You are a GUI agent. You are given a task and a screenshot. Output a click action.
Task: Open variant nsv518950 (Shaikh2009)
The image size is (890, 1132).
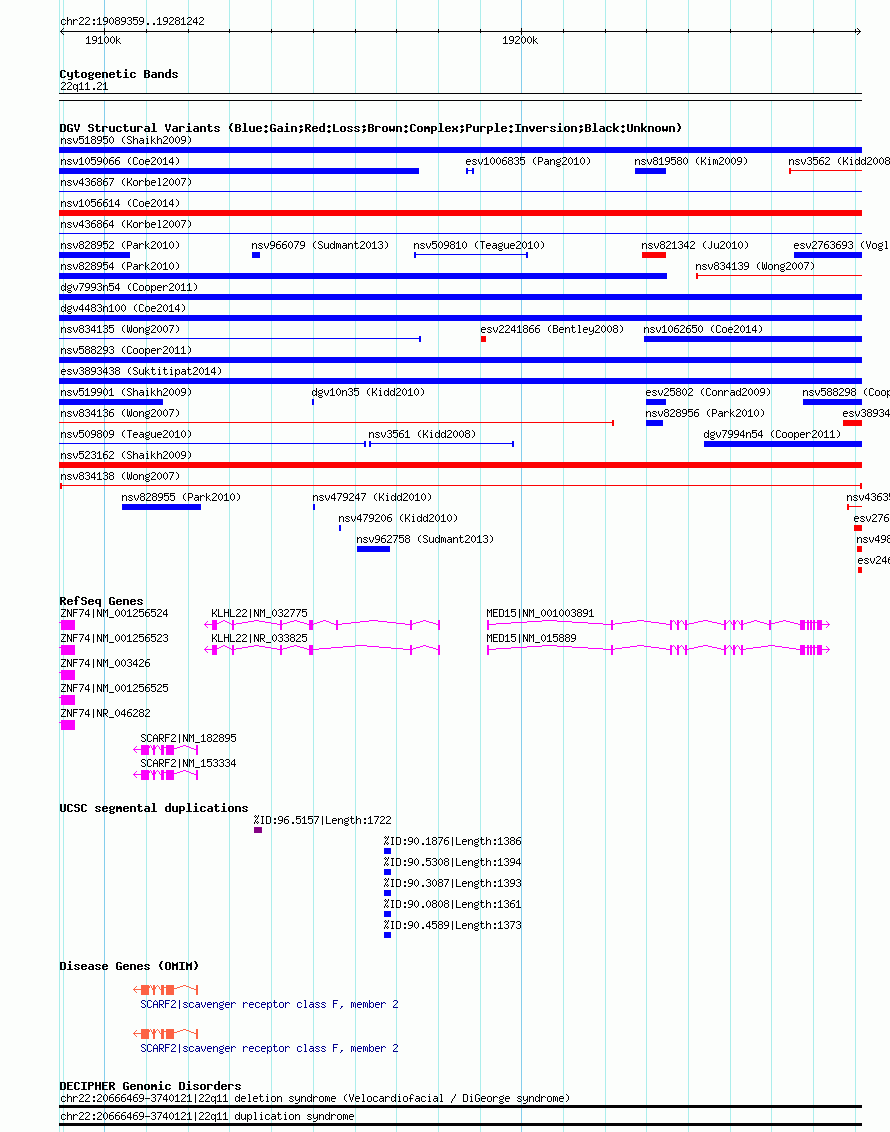[126, 140]
